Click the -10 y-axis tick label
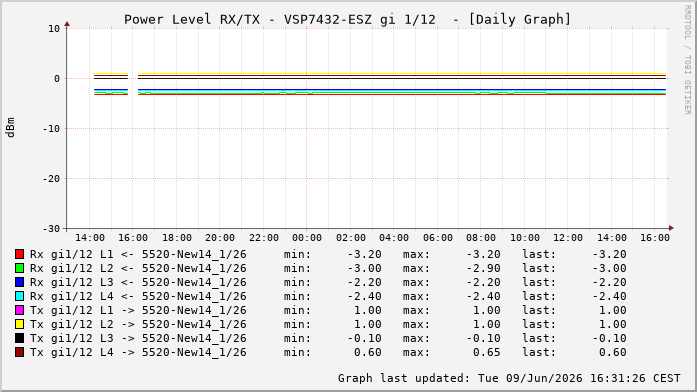This screenshot has width=697, height=392. 51,128
